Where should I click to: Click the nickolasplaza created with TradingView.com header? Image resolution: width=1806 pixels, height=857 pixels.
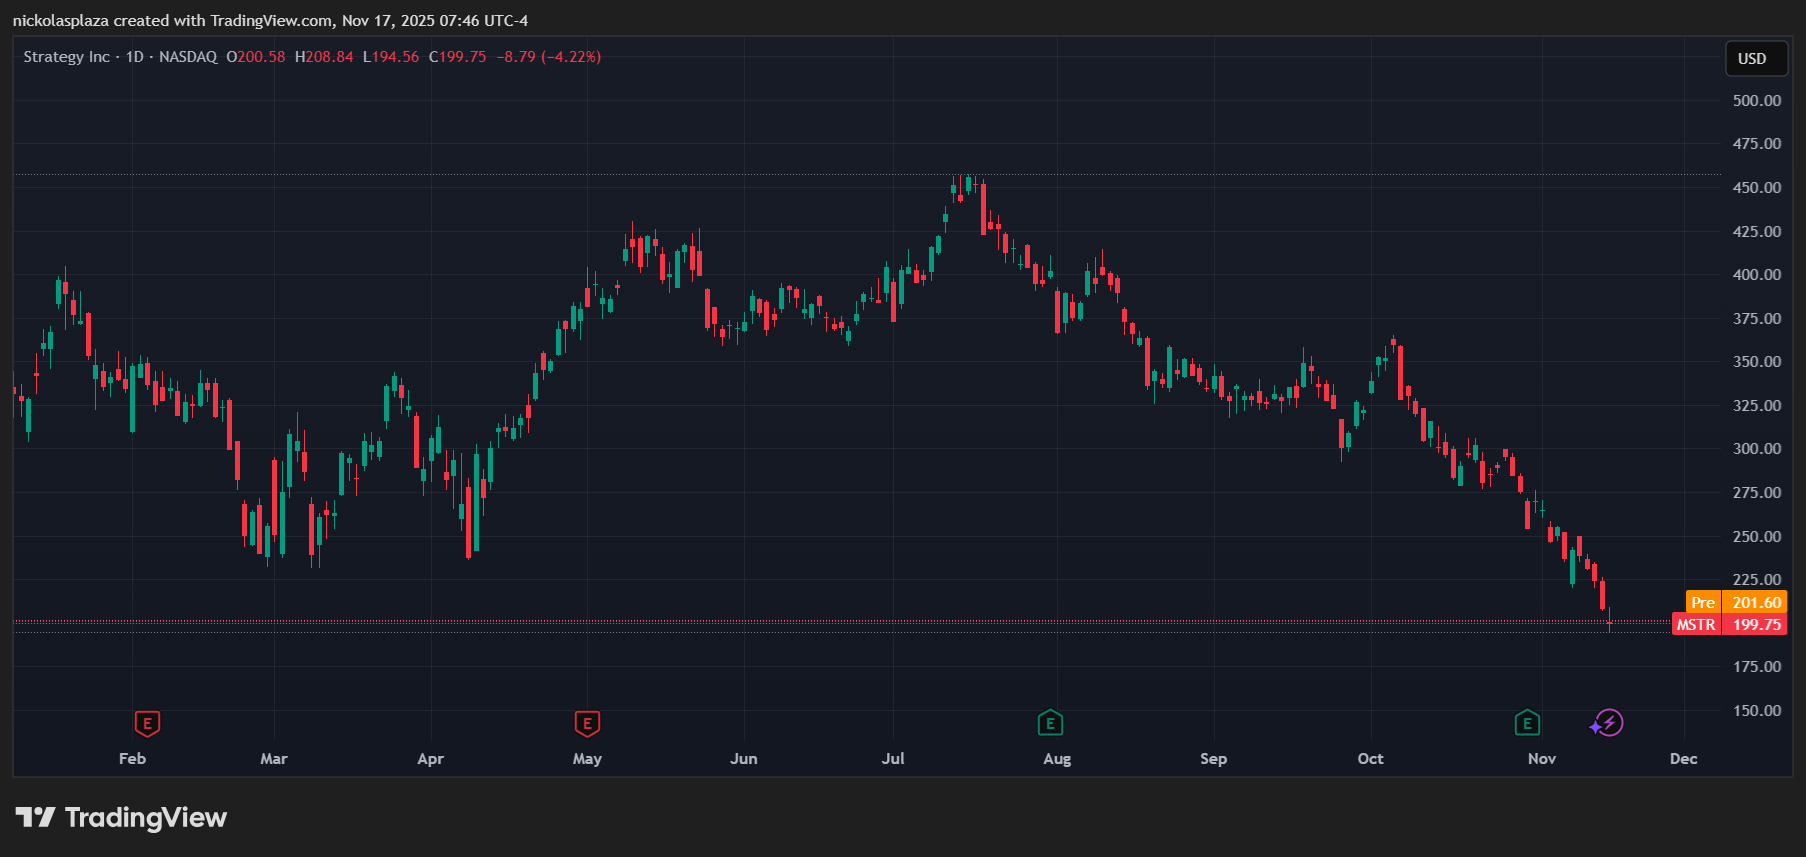pyautogui.click(x=270, y=20)
